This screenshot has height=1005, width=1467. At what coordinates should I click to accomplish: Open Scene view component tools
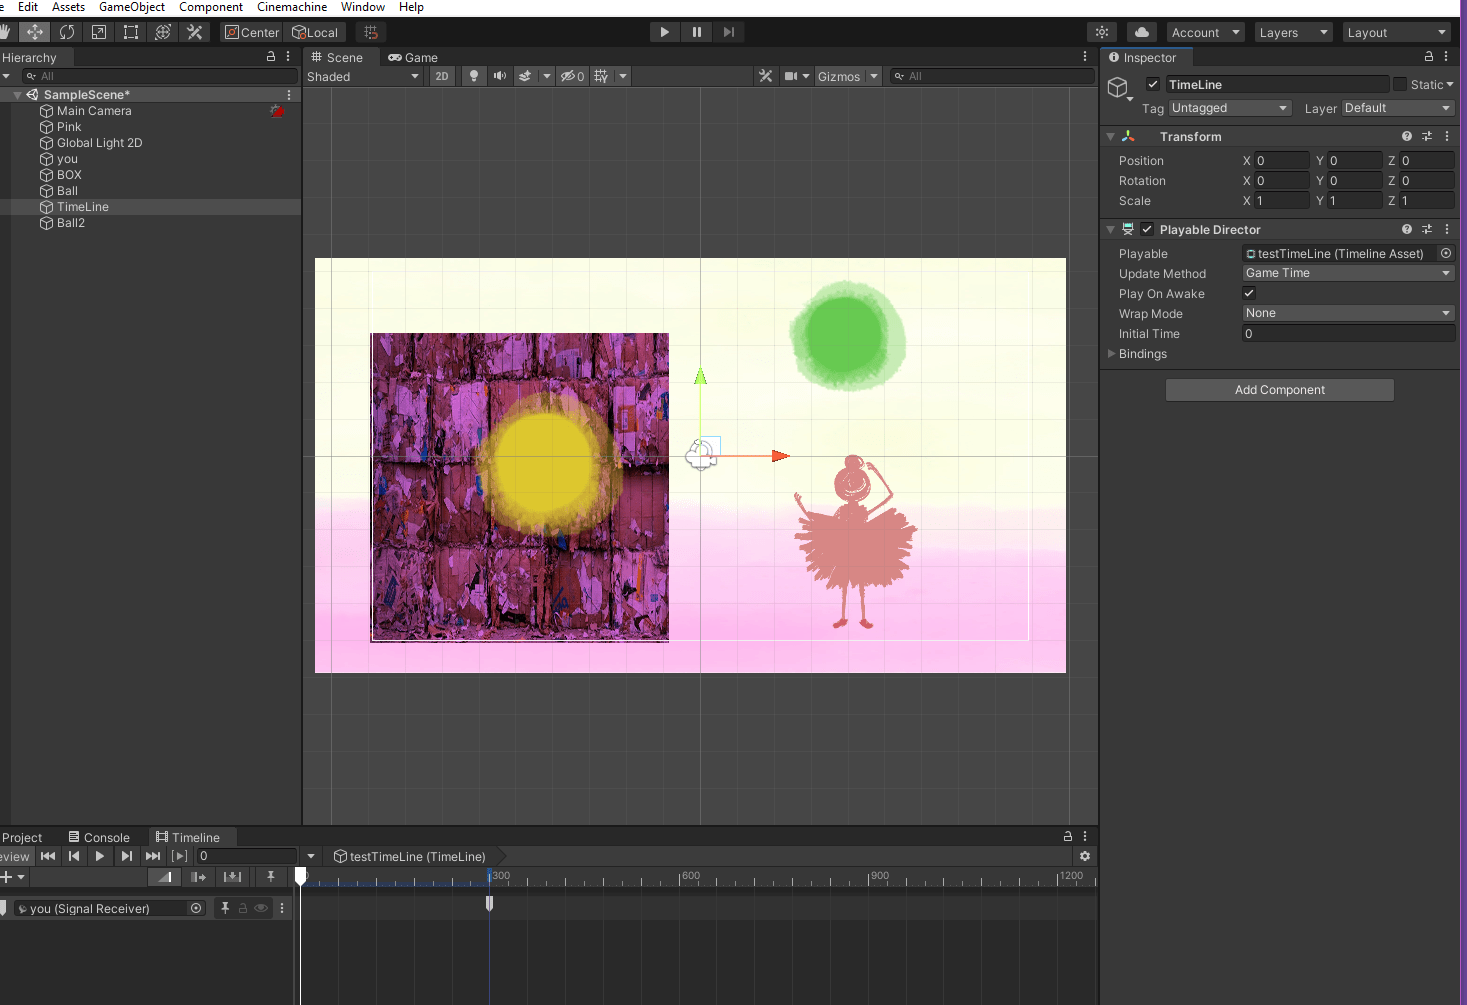point(766,76)
